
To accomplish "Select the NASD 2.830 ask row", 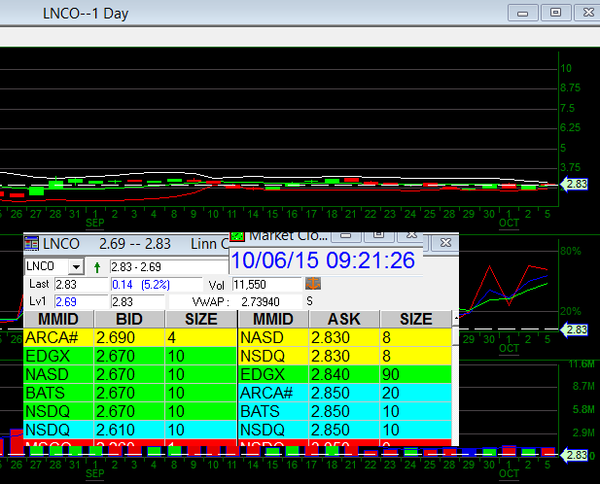I will (x=343, y=338).
